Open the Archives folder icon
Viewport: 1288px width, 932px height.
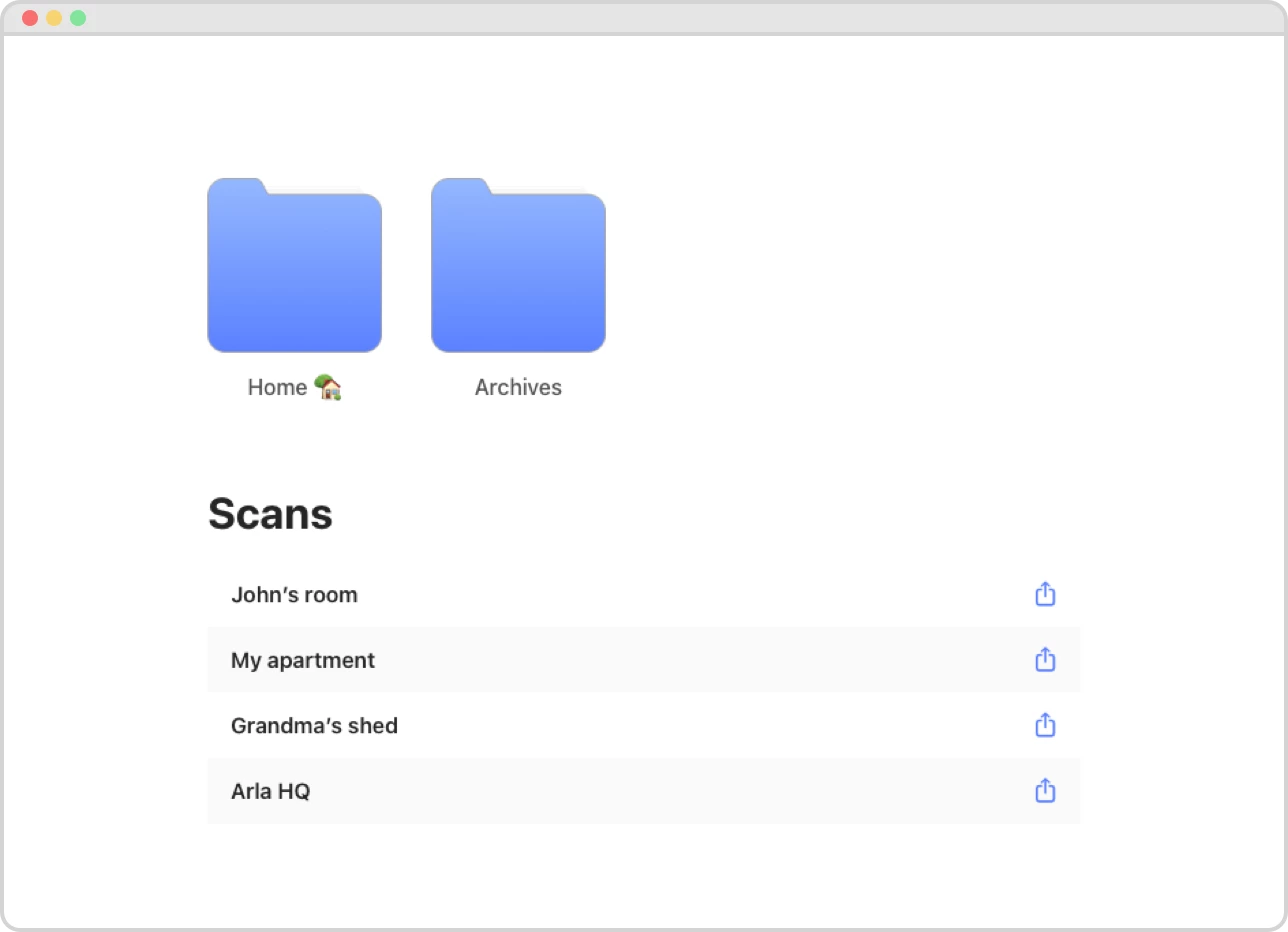pyautogui.click(x=518, y=266)
